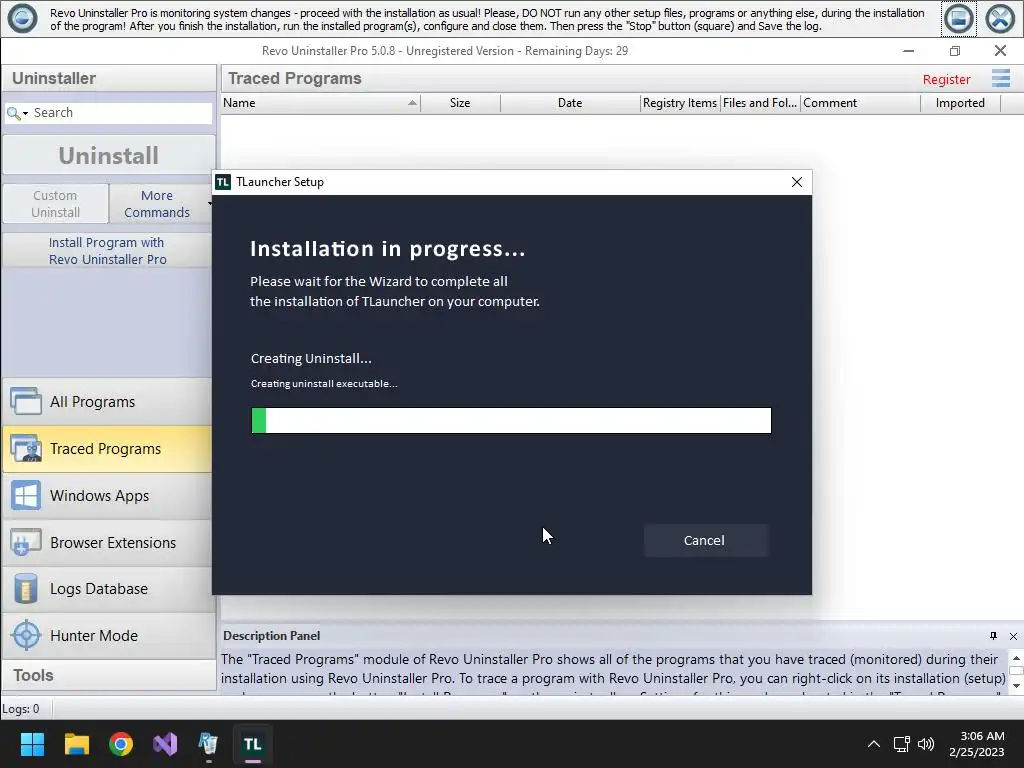This screenshot has height=768, width=1024.
Task: Select the Traced Programs module
Action: [x=108, y=449]
